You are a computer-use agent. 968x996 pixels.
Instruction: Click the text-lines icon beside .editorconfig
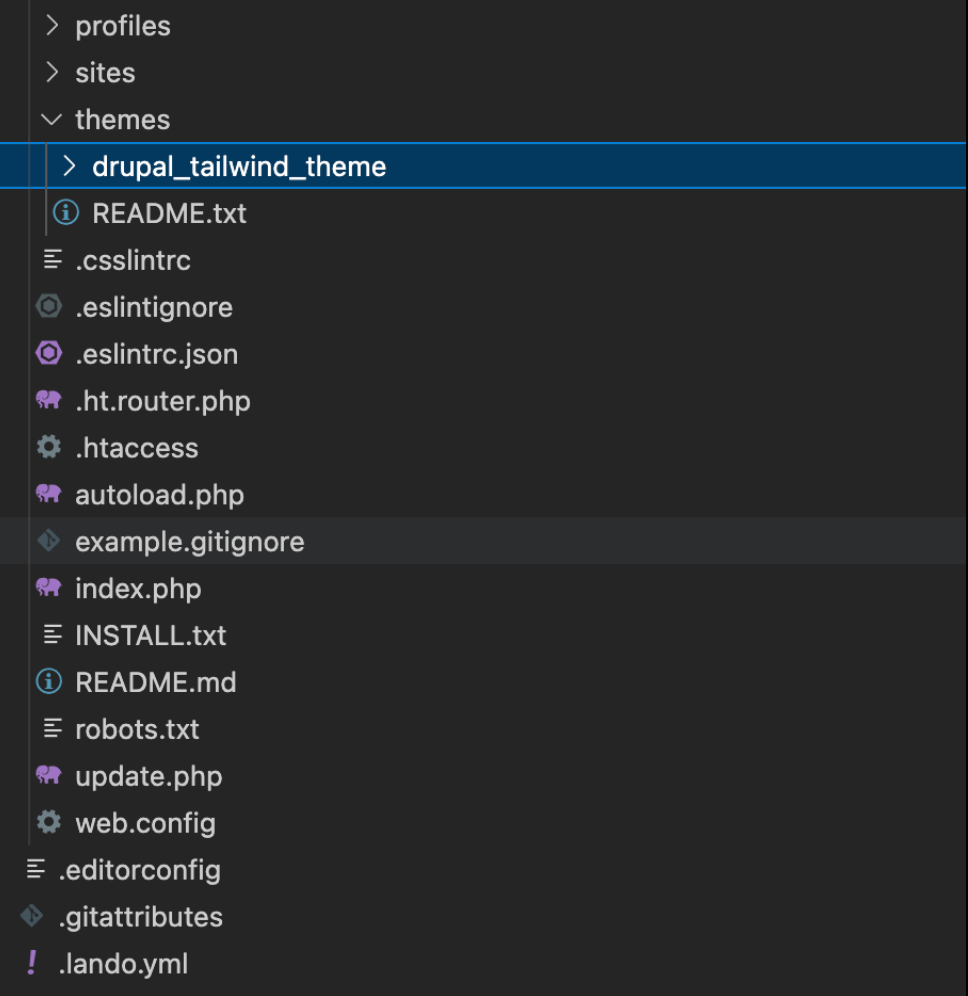36,870
